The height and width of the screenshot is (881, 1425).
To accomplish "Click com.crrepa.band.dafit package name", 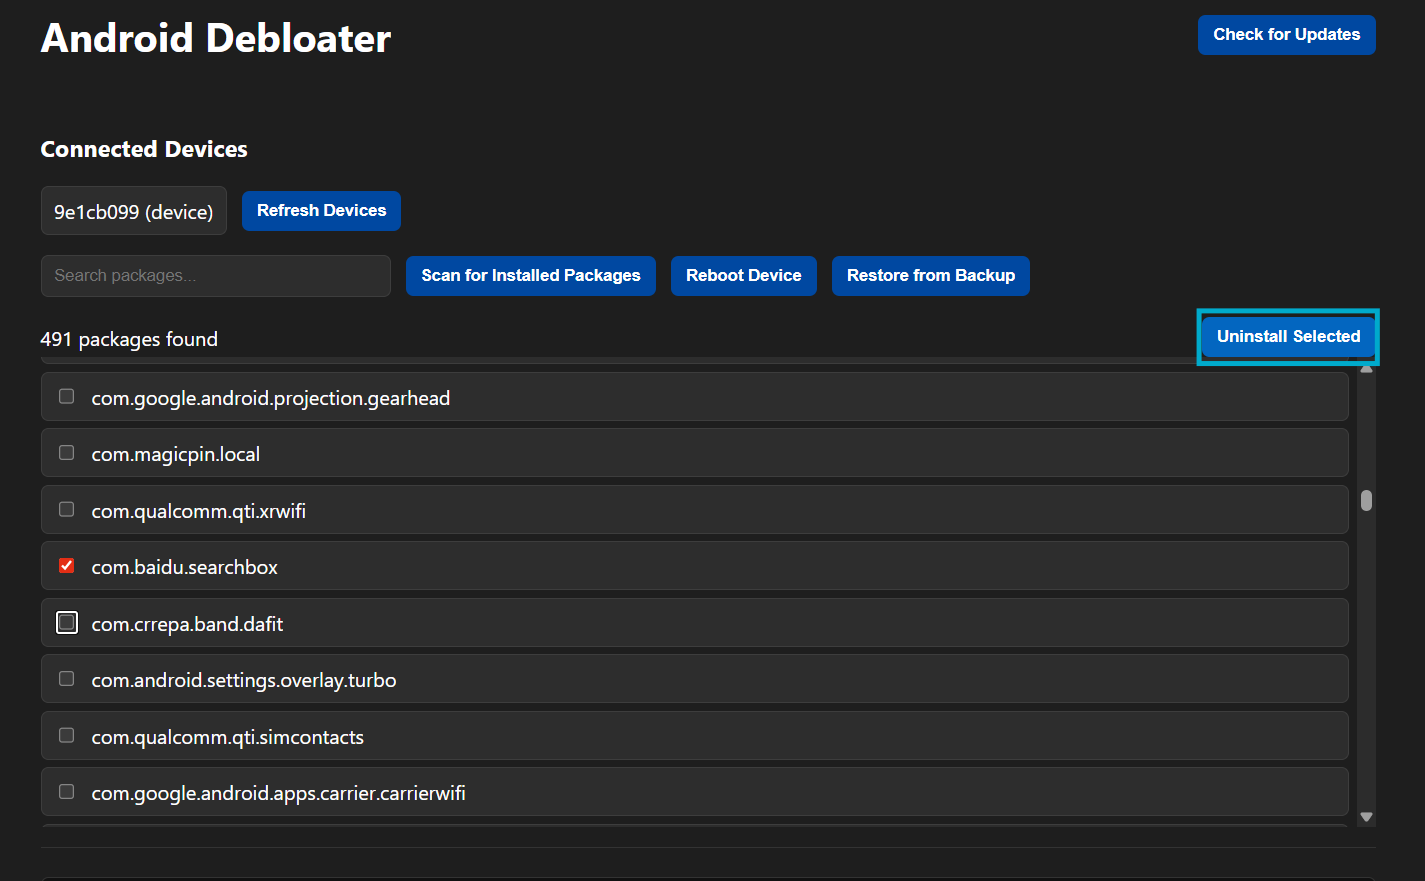I will [x=188, y=624].
